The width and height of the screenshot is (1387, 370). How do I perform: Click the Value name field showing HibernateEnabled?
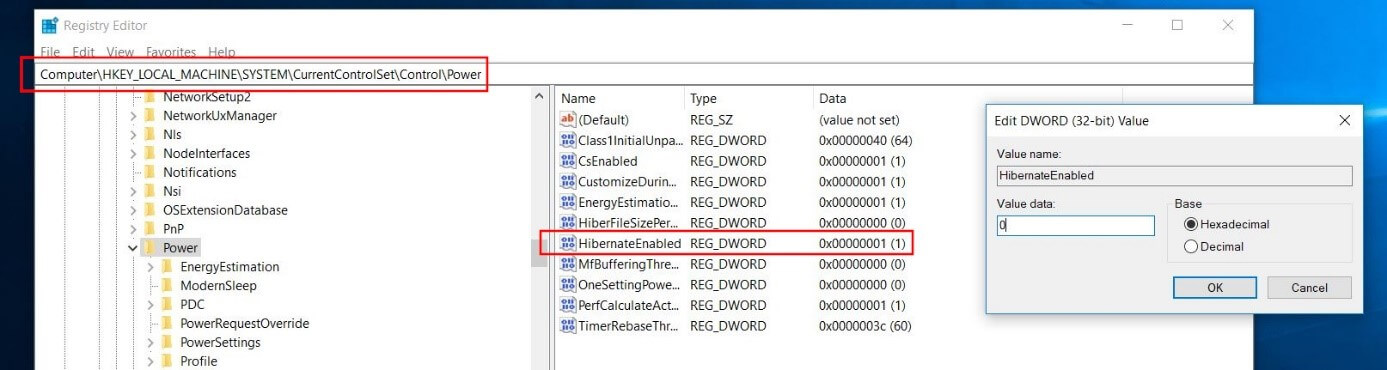coord(1174,175)
